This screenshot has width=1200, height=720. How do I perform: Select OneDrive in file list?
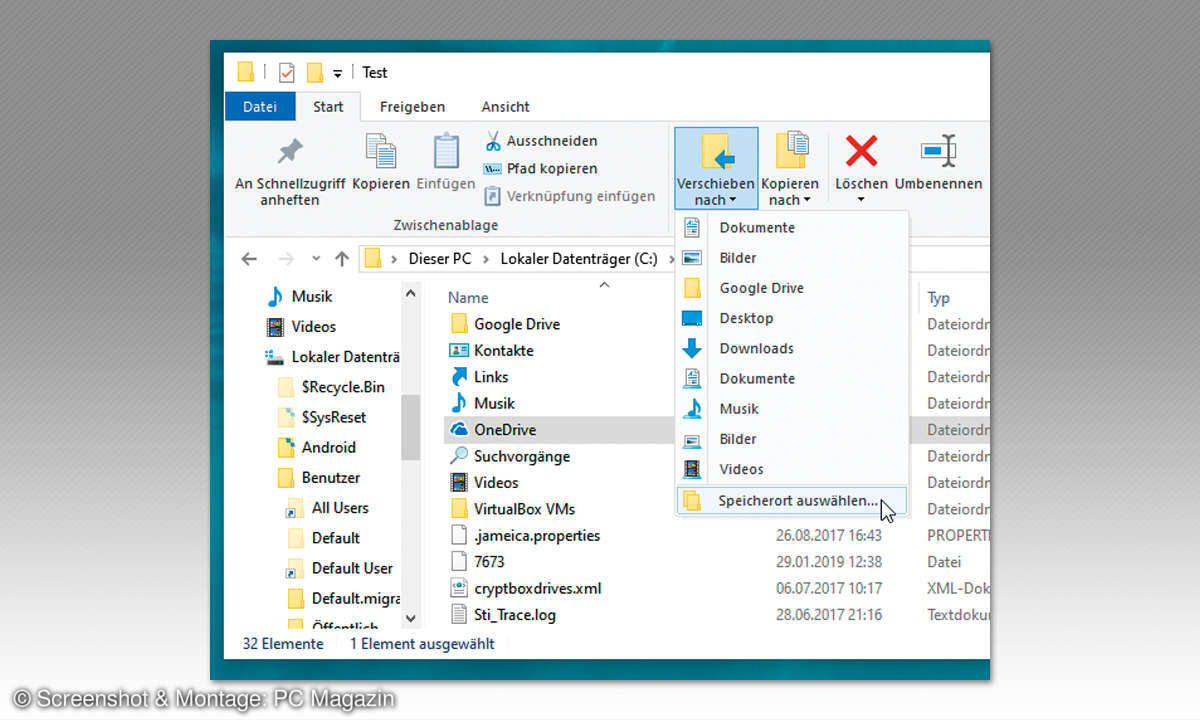click(493, 430)
